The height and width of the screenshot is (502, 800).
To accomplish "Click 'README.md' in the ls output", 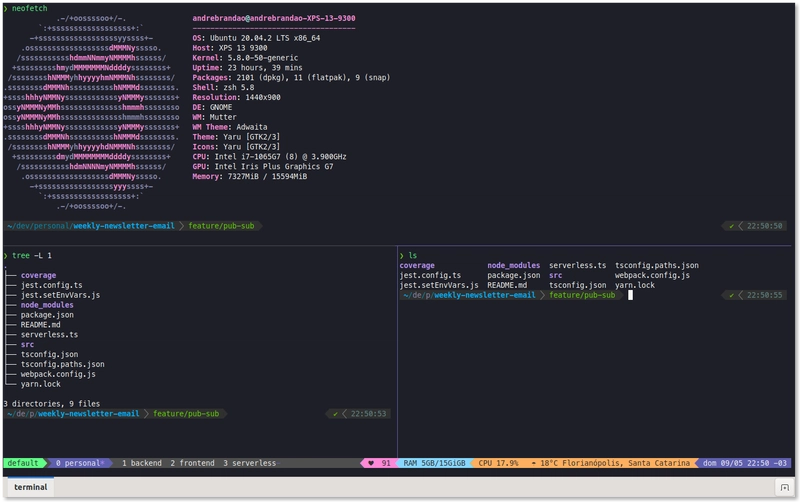I will click(507, 285).
